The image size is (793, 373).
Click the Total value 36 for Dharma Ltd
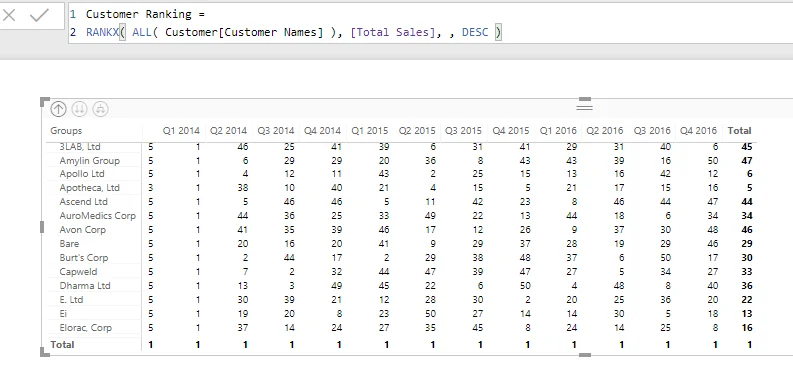click(x=746, y=286)
